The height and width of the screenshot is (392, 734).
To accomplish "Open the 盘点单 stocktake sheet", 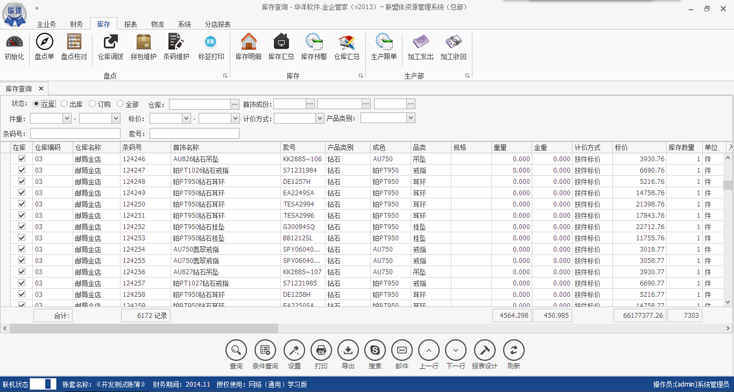I will [44, 47].
